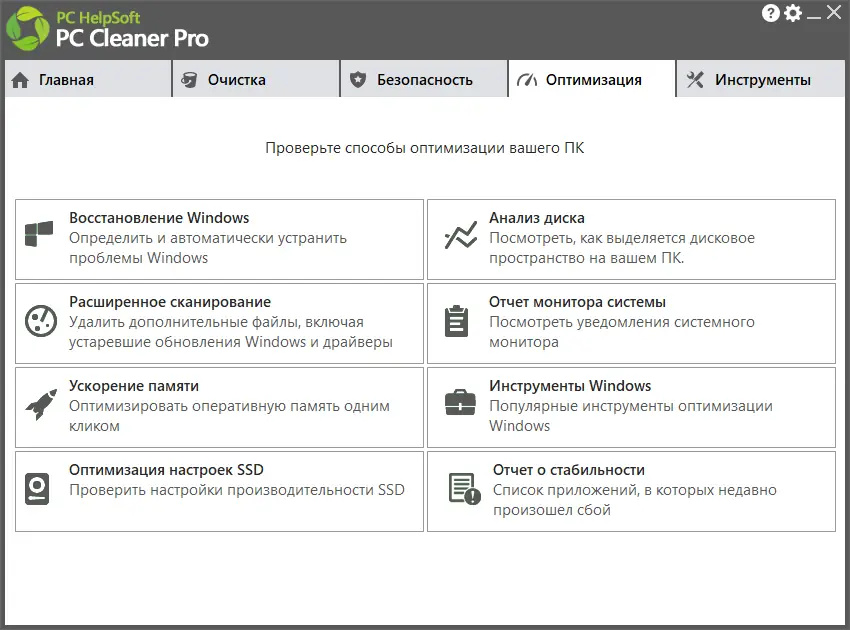The width and height of the screenshot is (850, 630).
Task: Click the rocket icon for Ускорение памяти
Action: (x=40, y=405)
